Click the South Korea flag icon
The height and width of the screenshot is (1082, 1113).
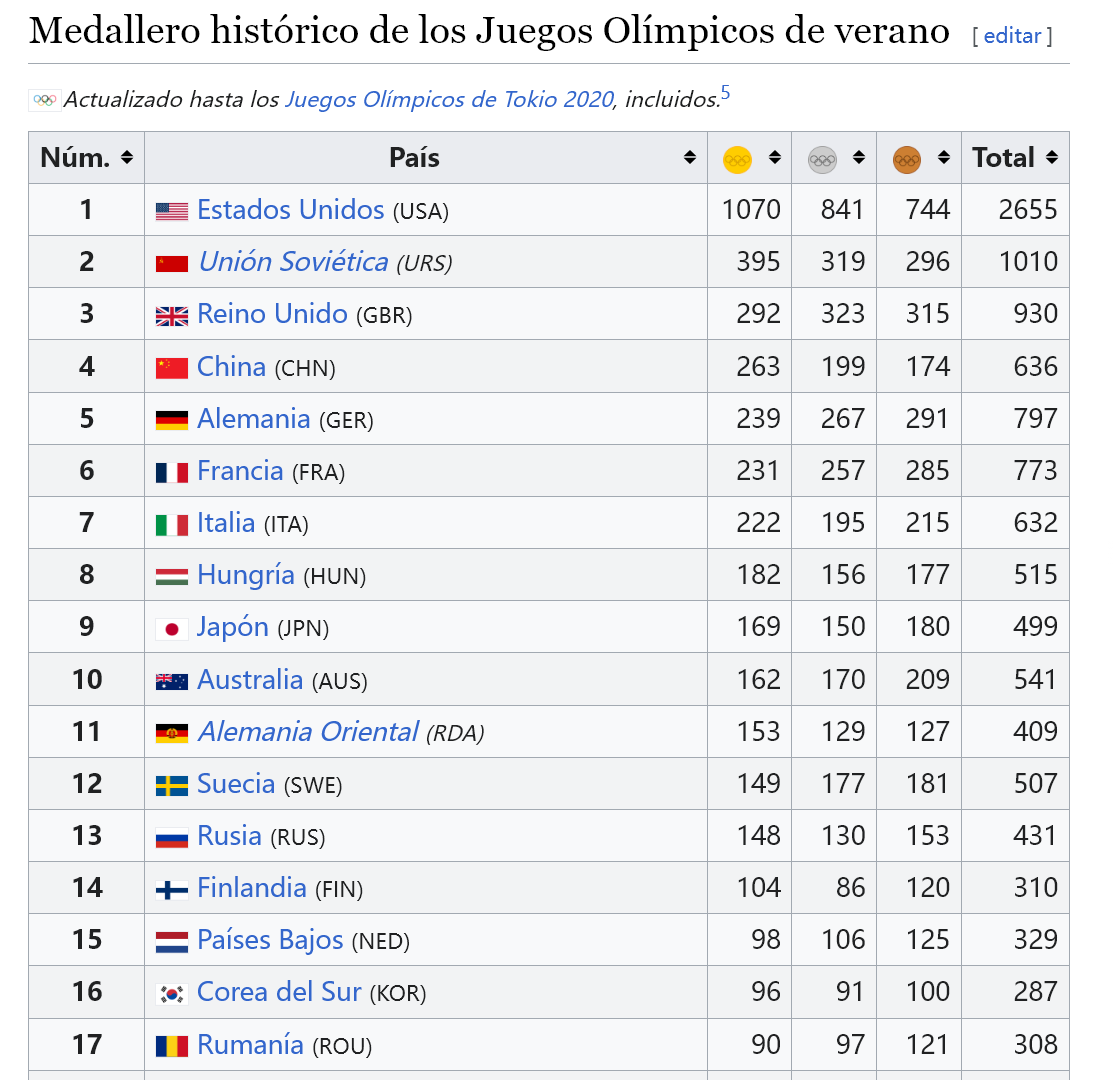172,994
